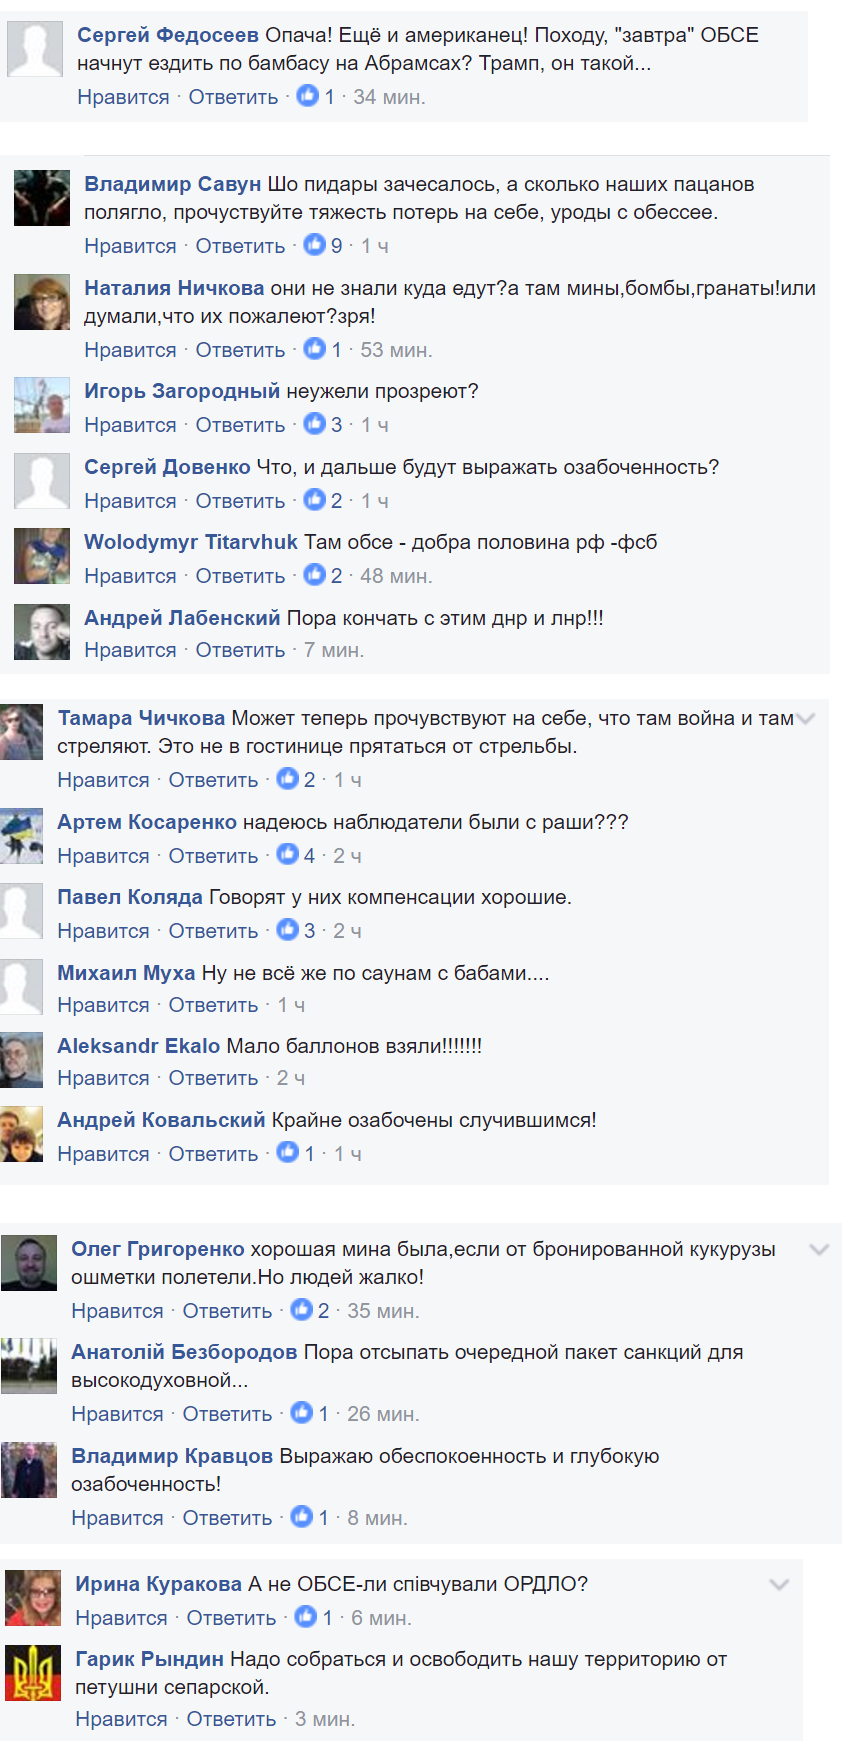Click like icon under Ирина Куракова's comment
The width and height of the screenshot is (842, 1749).
tap(306, 1616)
